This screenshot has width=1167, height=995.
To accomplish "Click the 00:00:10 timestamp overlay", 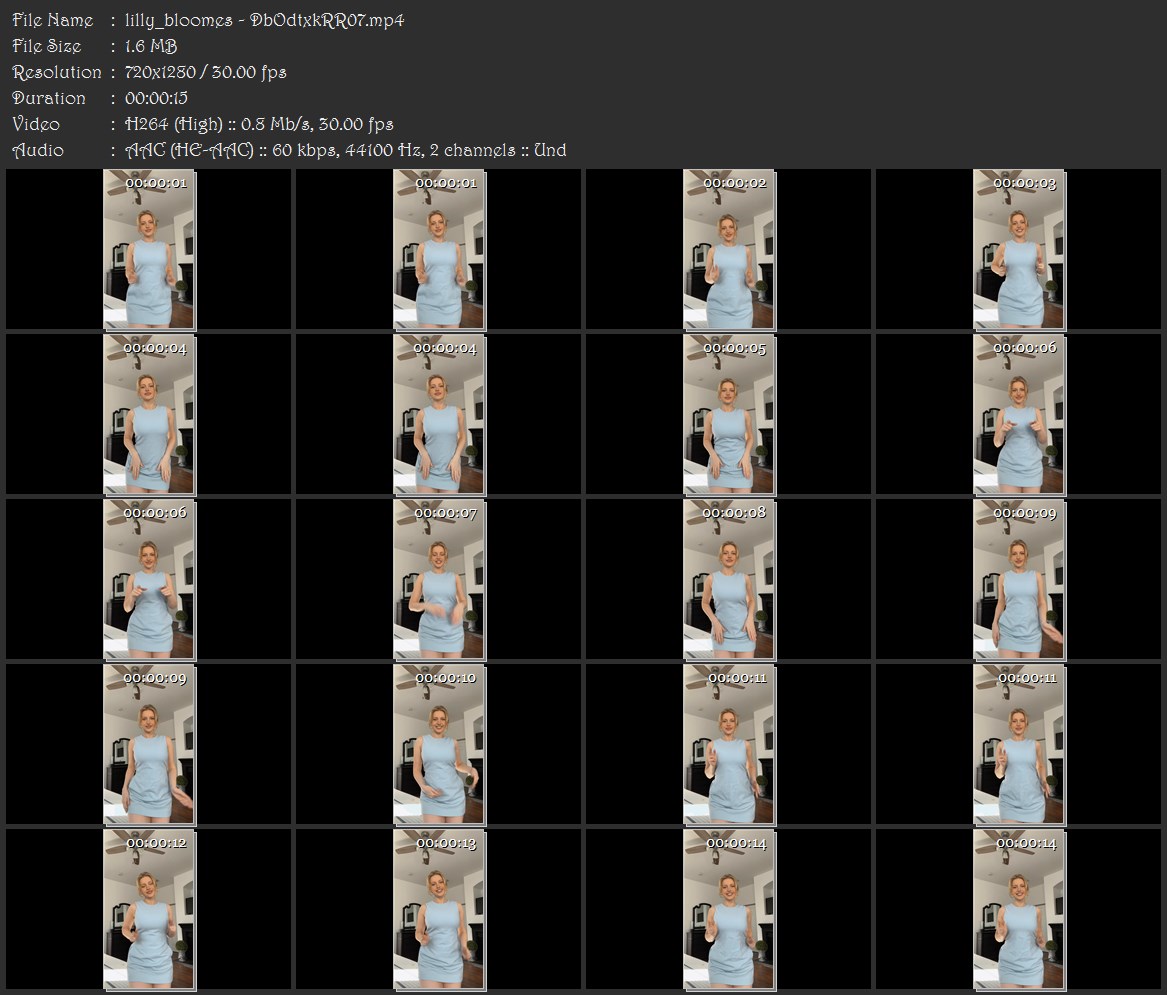I will pos(445,679).
